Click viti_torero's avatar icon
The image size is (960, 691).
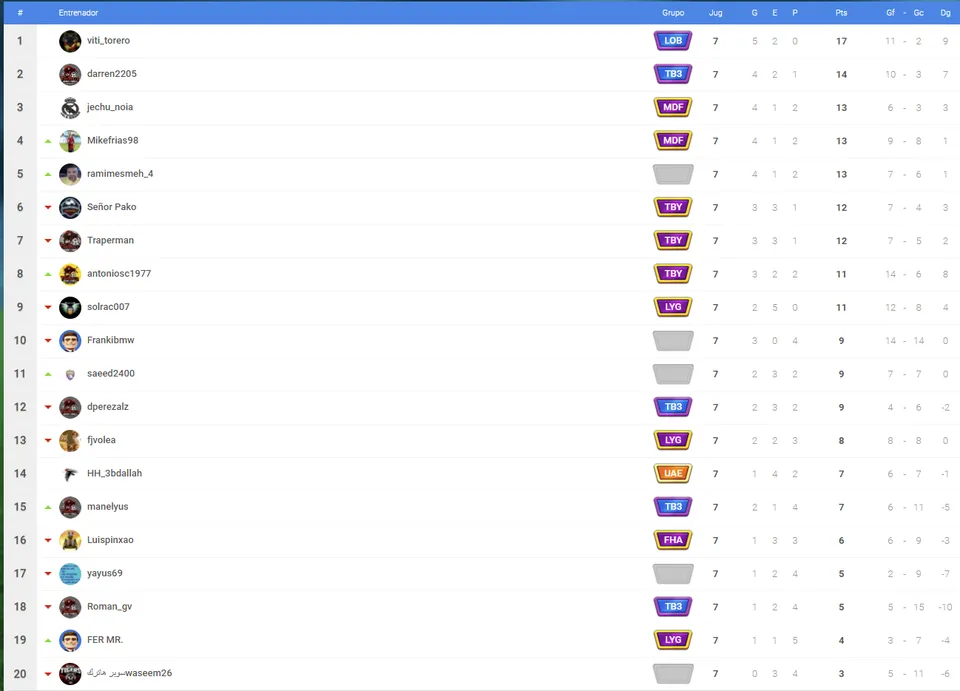click(x=70, y=41)
